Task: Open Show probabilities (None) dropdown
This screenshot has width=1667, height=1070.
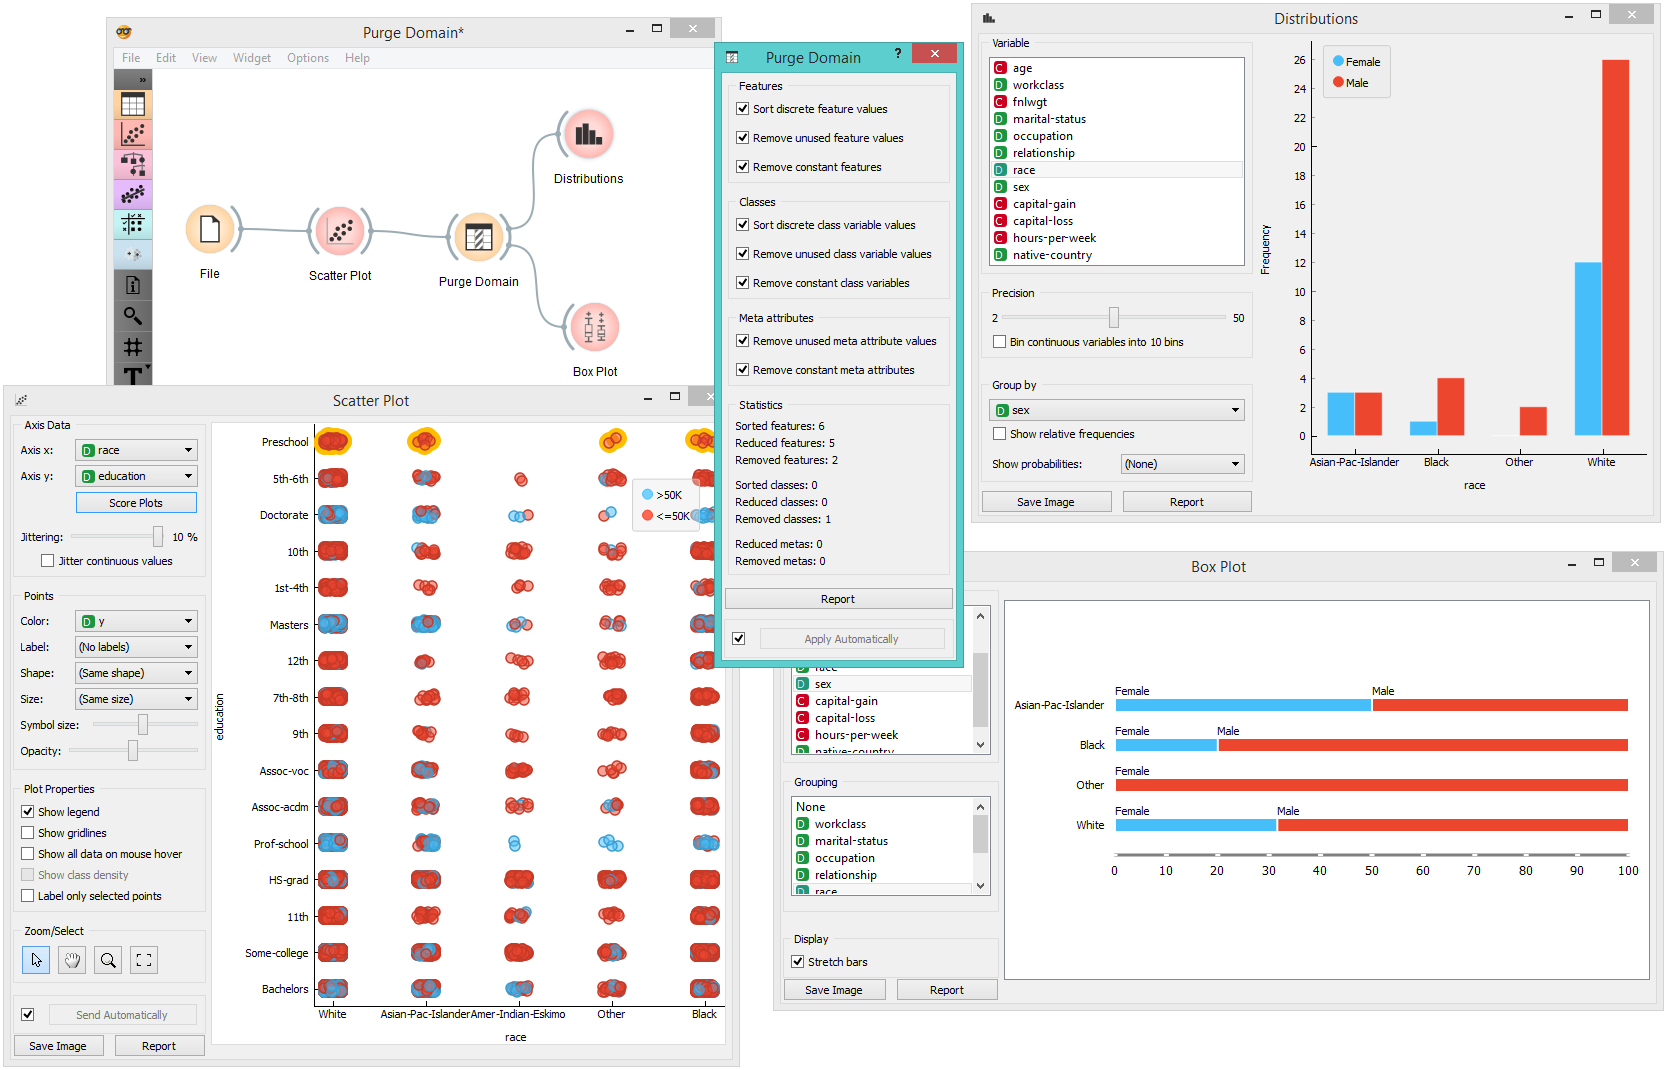Action: [x=1182, y=464]
